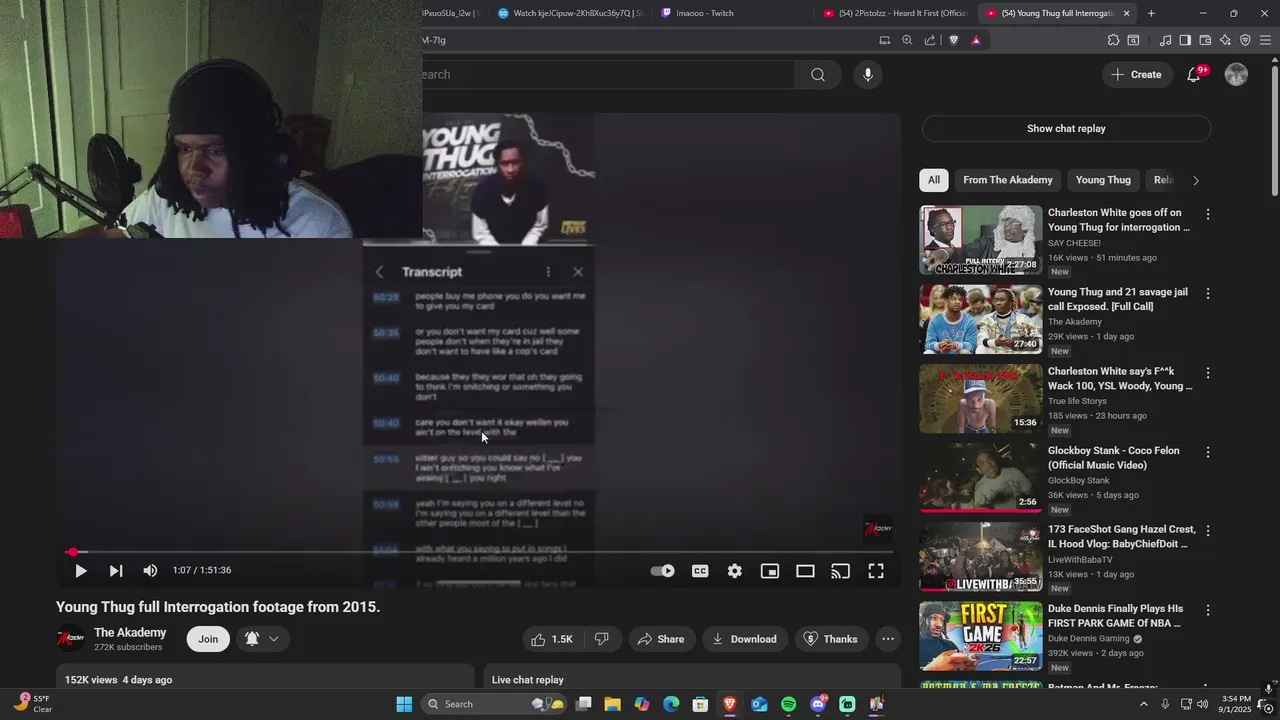Open Spotify from the taskbar
The height and width of the screenshot is (720, 1280).
tap(788, 704)
